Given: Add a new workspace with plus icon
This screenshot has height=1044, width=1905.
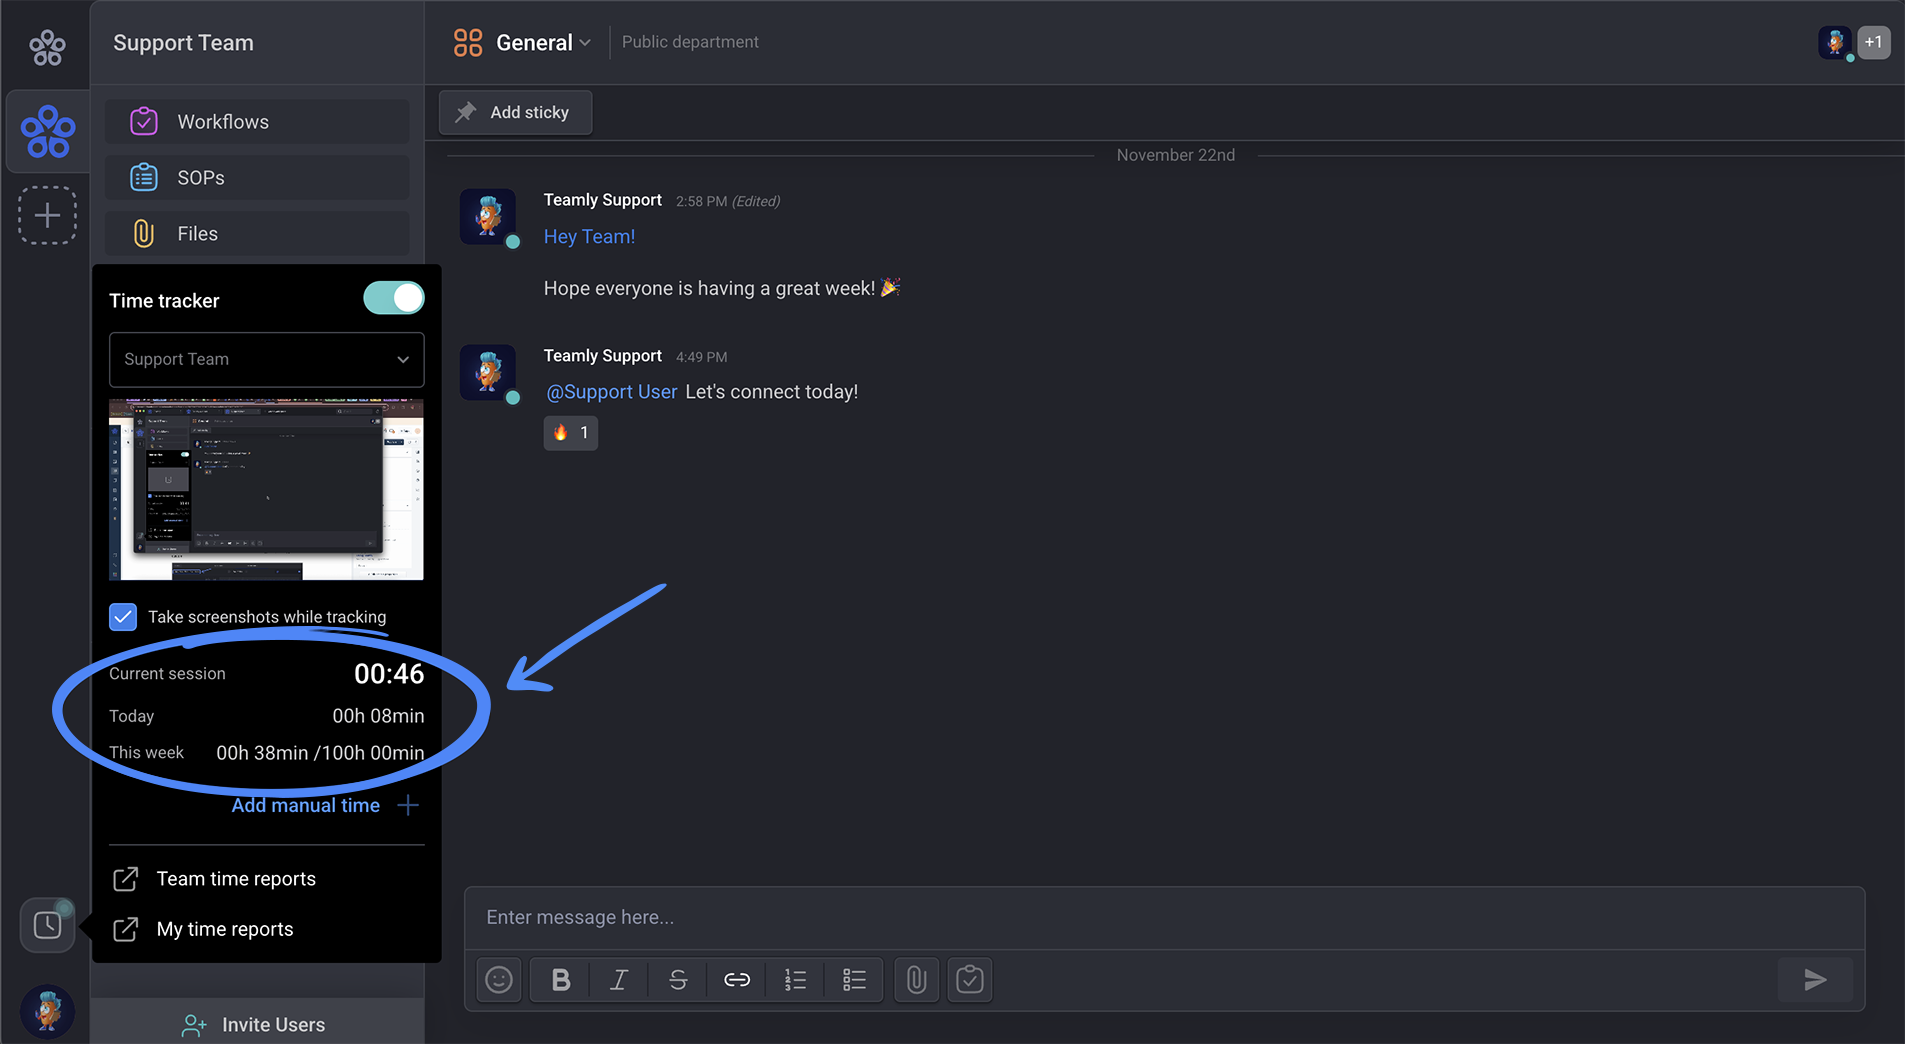Looking at the screenshot, I should click(47, 215).
